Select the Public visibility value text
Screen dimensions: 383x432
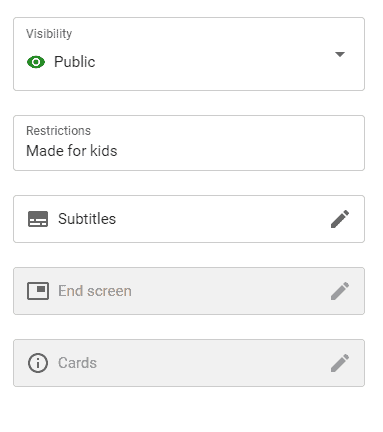(x=75, y=62)
